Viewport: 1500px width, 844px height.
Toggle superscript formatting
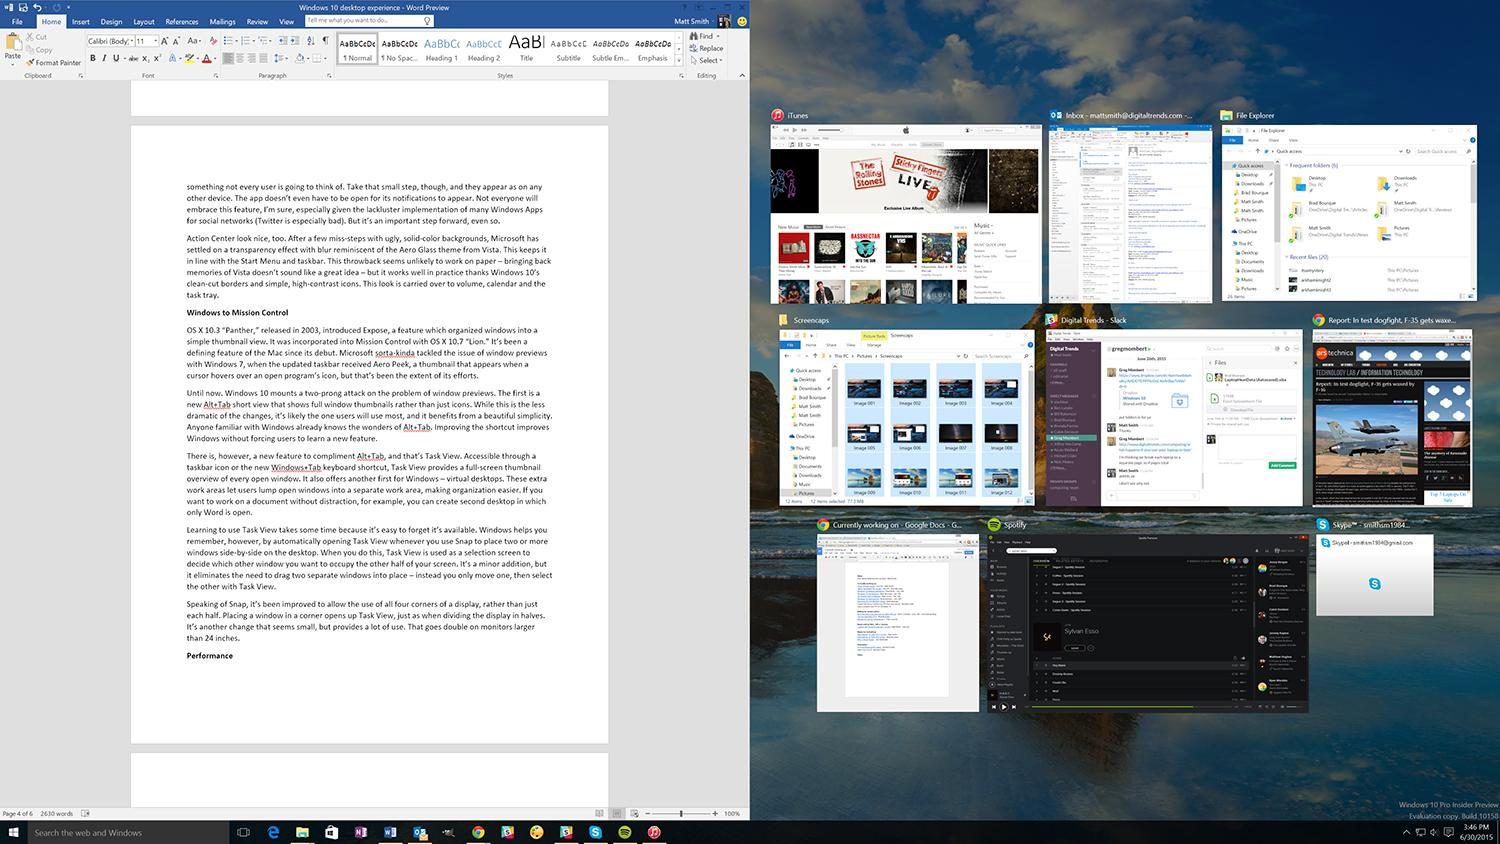(x=157, y=58)
